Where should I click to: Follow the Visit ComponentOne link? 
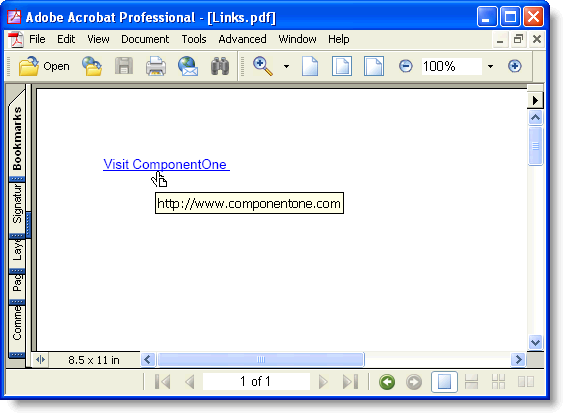point(166,164)
